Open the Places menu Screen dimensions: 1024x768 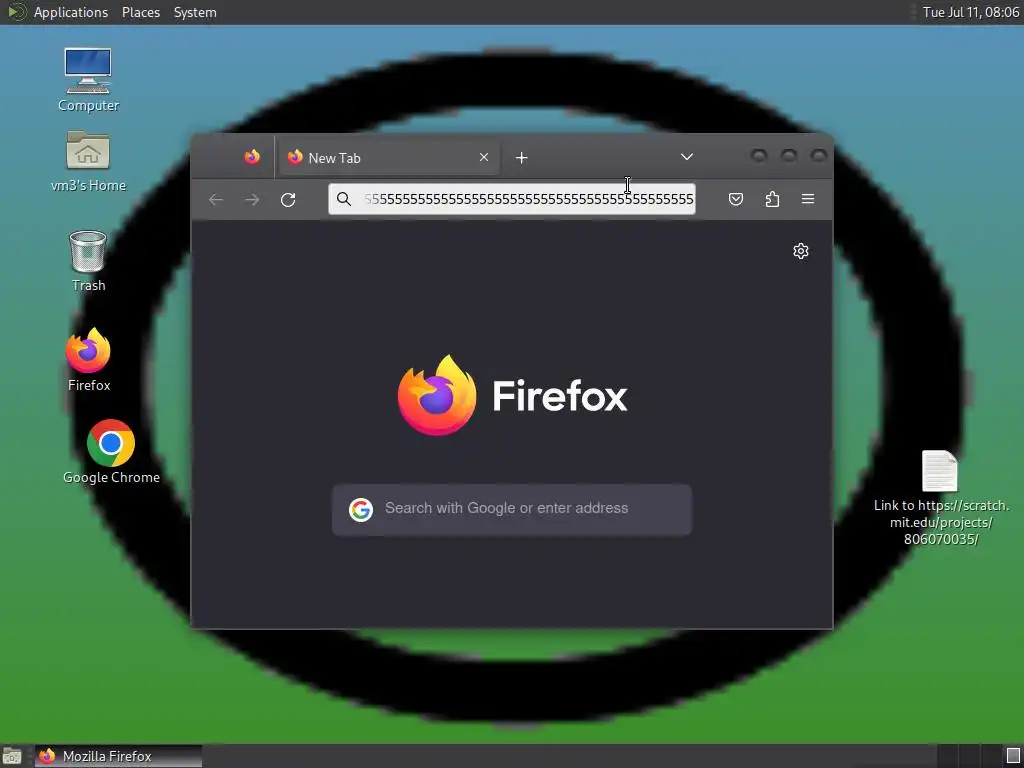(x=141, y=12)
